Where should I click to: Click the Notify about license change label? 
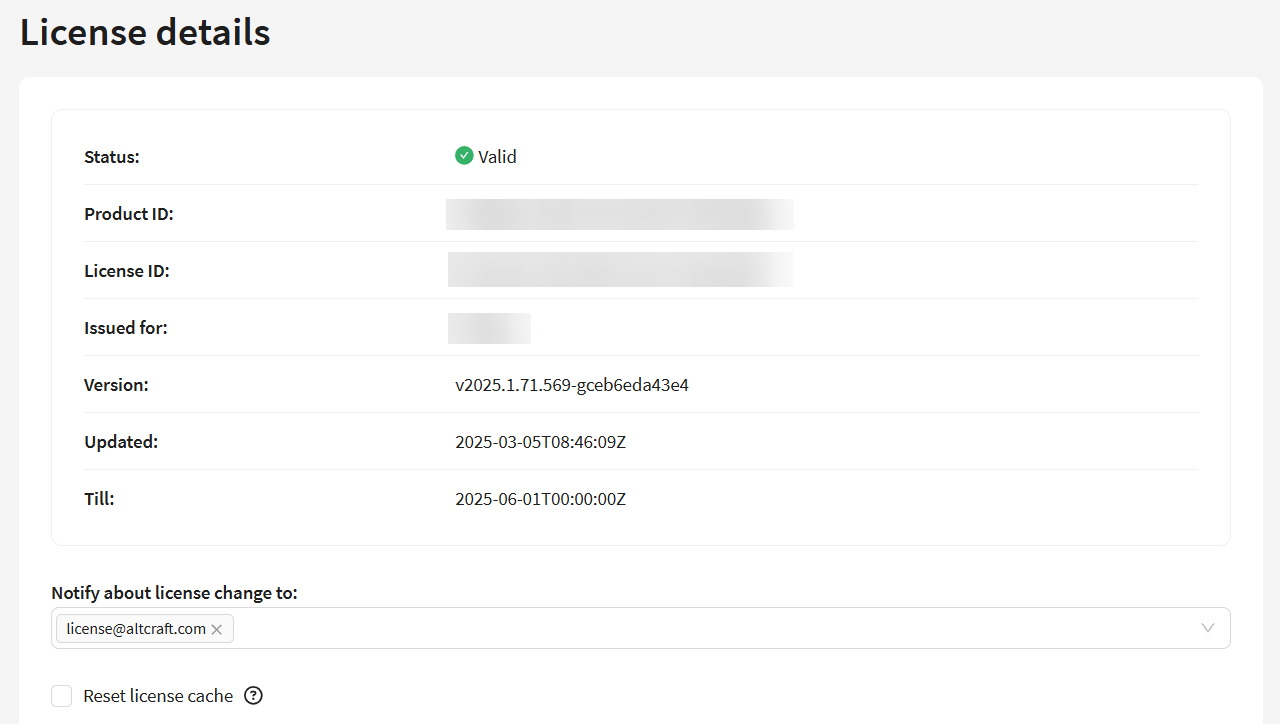(x=174, y=593)
